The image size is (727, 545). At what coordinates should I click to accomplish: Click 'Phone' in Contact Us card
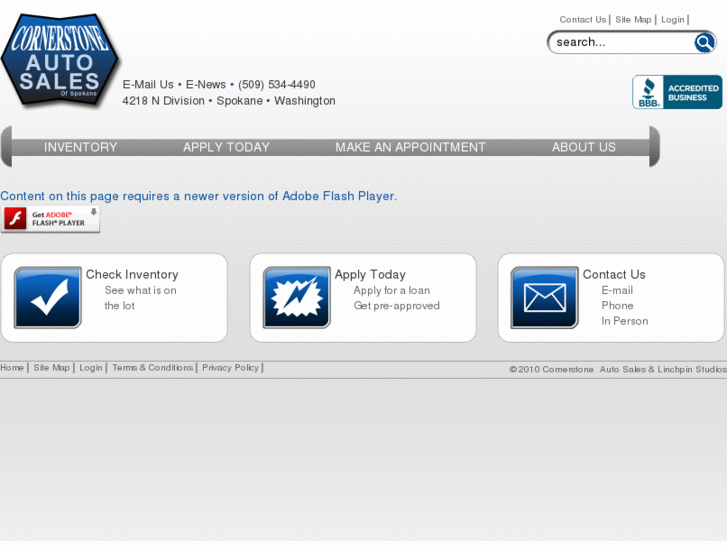617,306
